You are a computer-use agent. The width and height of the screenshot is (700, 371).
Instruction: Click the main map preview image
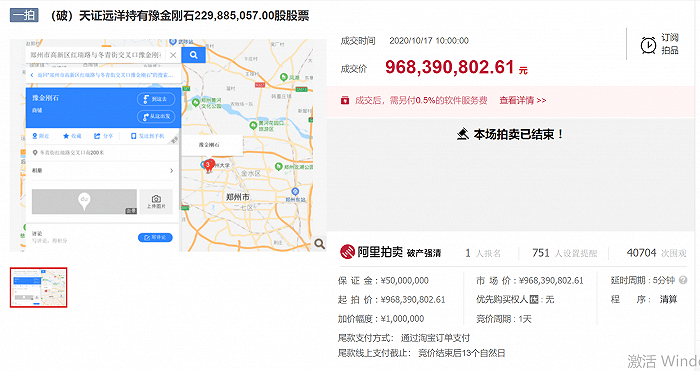tap(168, 145)
